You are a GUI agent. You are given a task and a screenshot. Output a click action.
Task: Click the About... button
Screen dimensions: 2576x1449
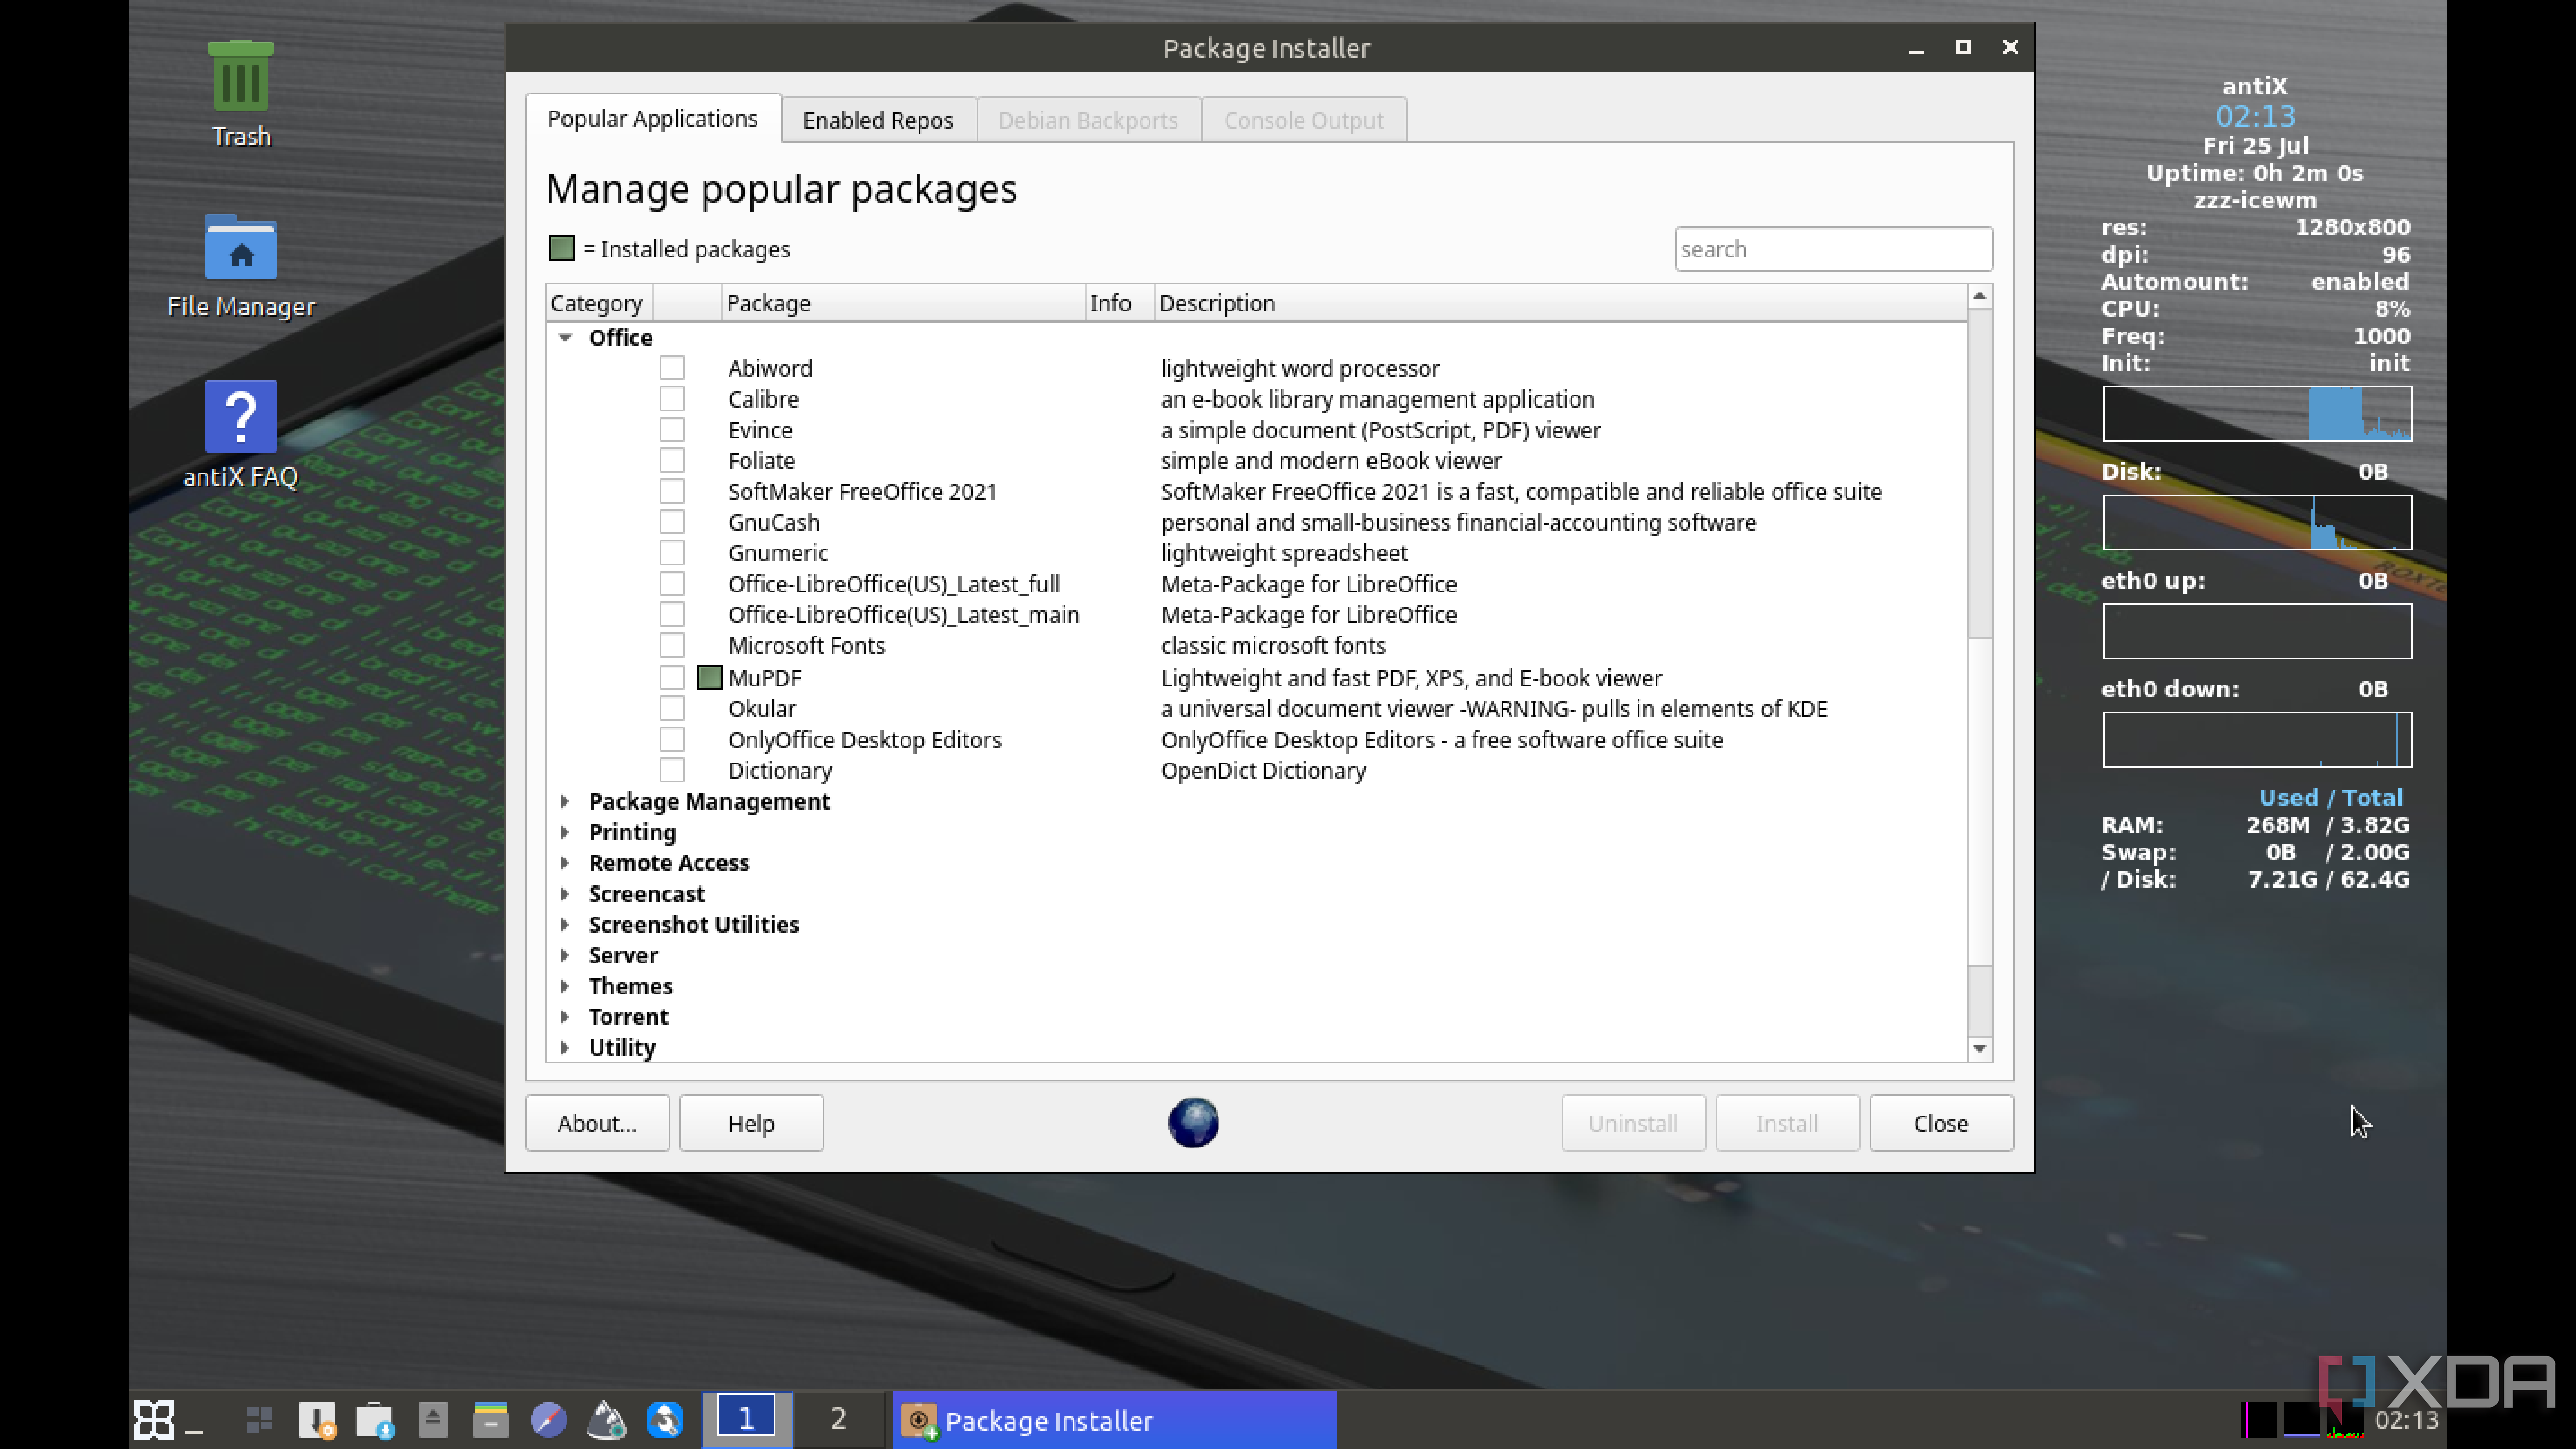(597, 1123)
